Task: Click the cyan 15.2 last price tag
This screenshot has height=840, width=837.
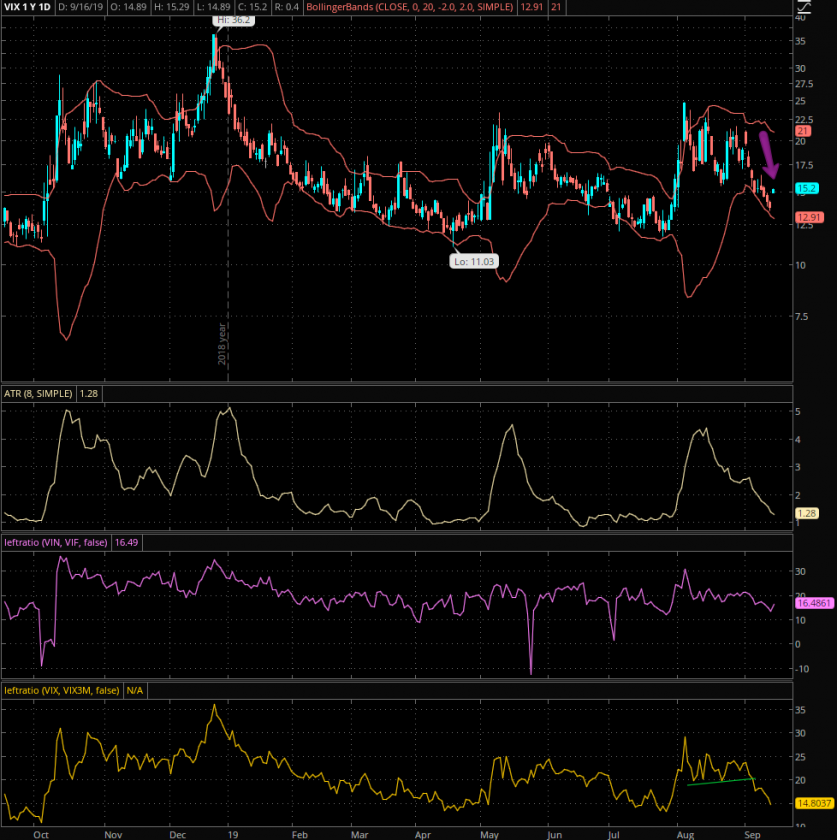Action: pyautogui.click(x=806, y=188)
